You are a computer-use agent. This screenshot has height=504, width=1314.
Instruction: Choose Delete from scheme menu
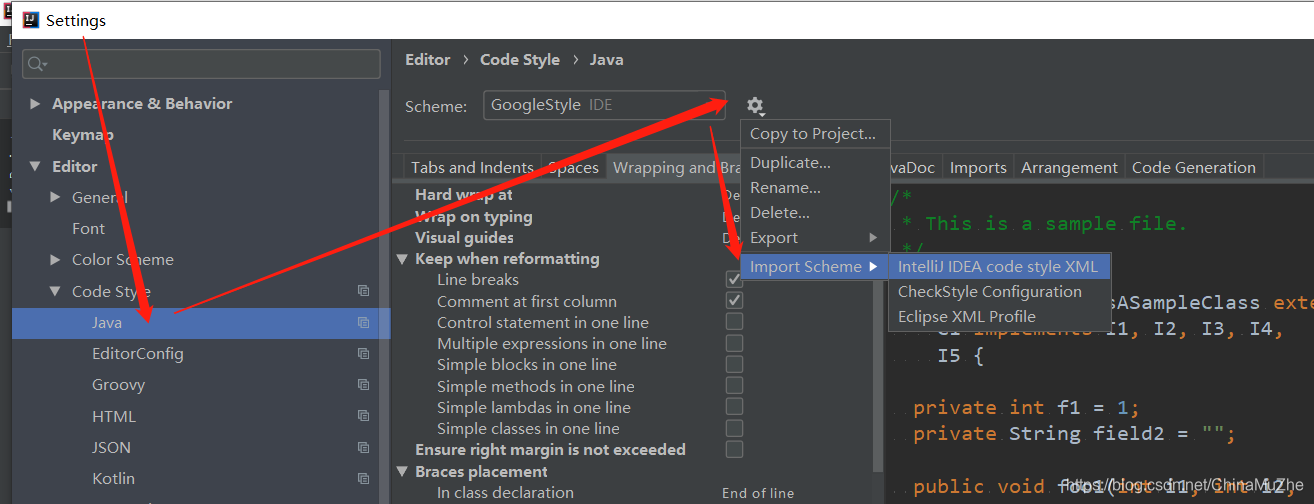click(x=814, y=213)
